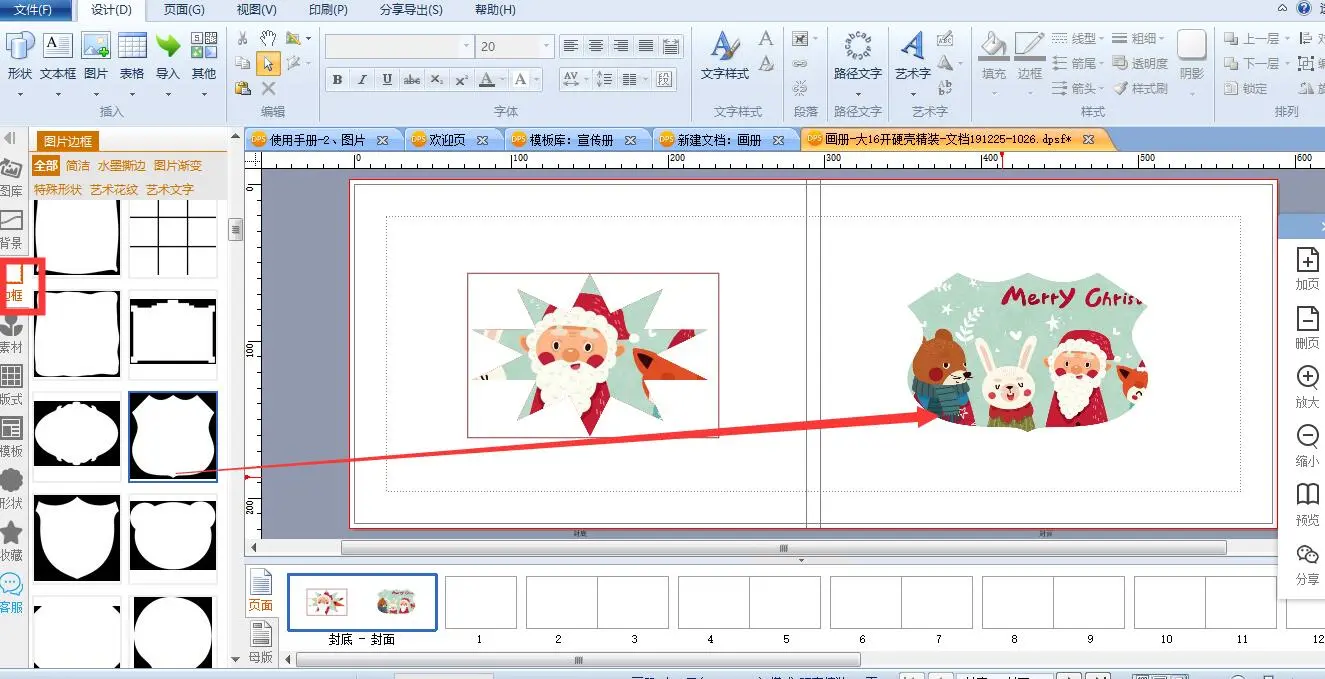Align text left

point(571,46)
